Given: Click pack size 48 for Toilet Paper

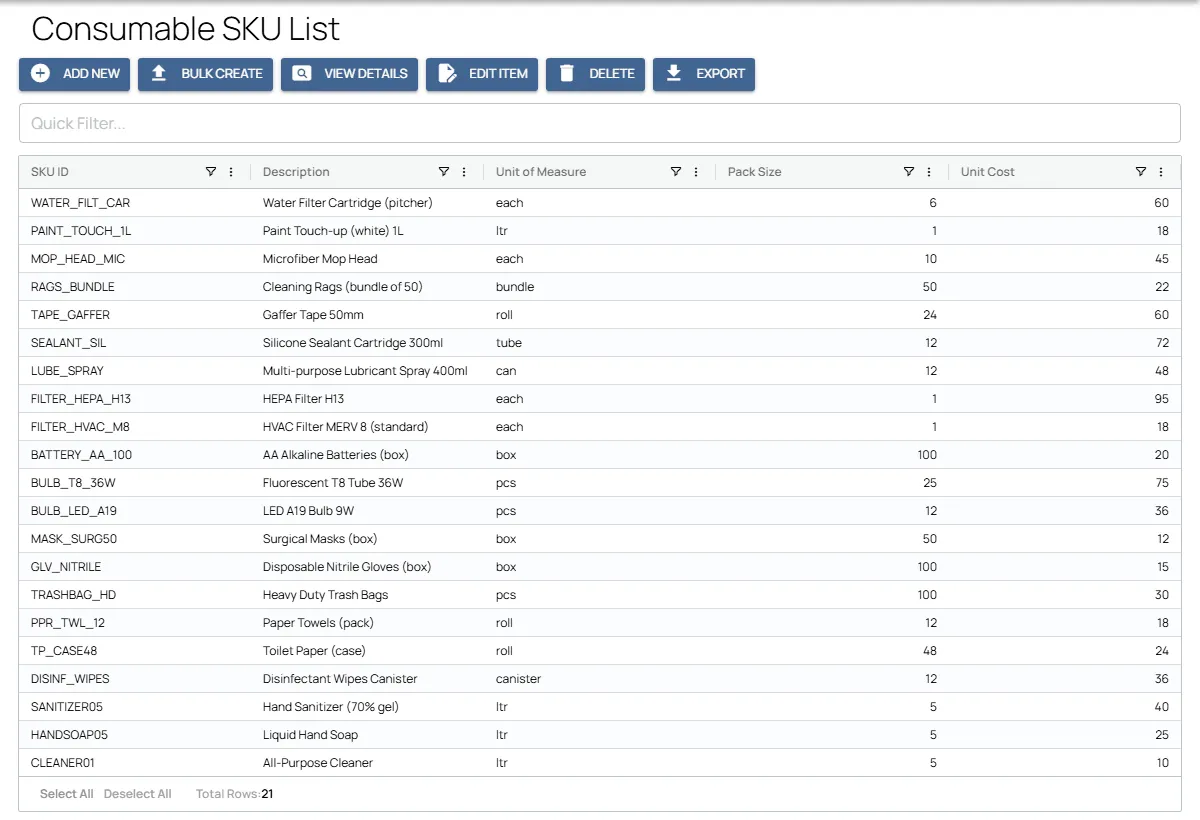Looking at the screenshot, I should tap(832, 651).
